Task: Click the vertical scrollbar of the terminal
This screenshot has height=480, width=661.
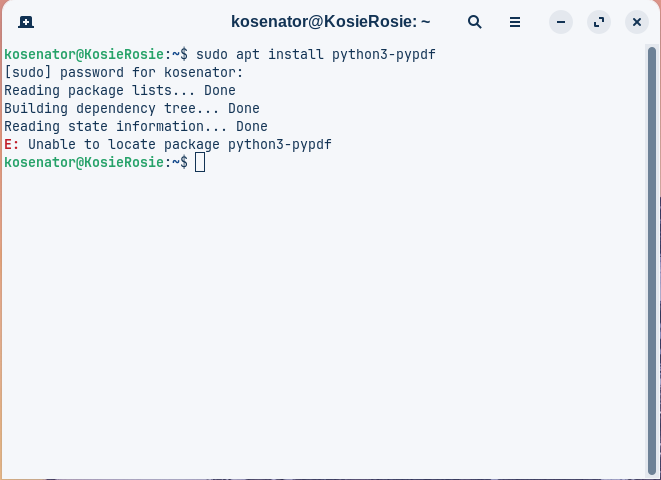Action: [652, 260]
